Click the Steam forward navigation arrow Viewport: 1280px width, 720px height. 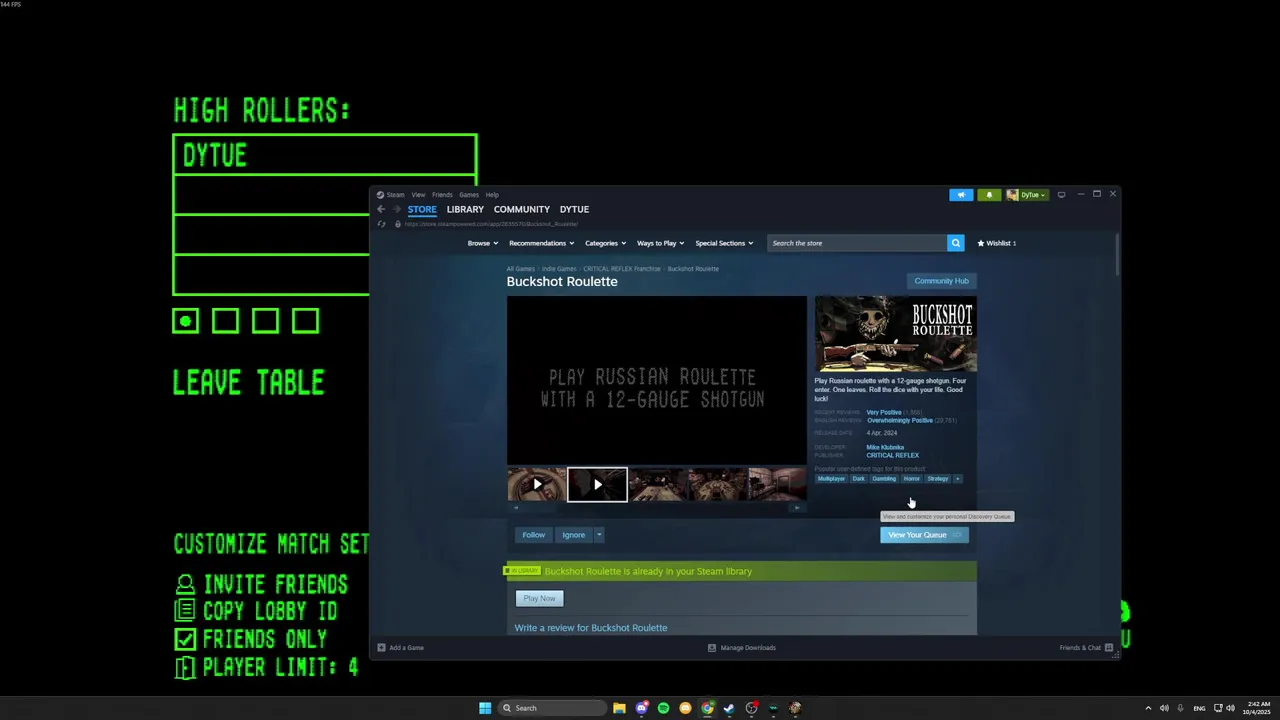(x=397, y=209)
